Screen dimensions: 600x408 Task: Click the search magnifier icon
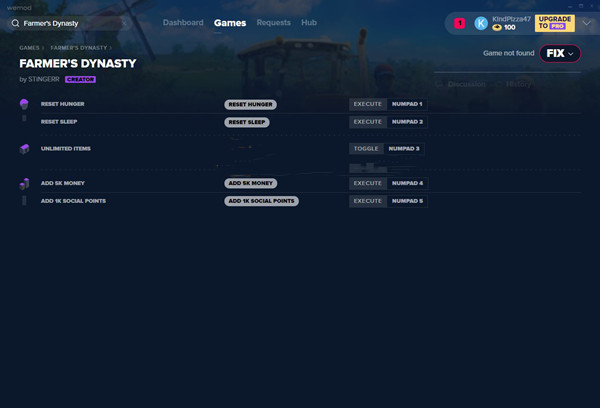[15, 23]
